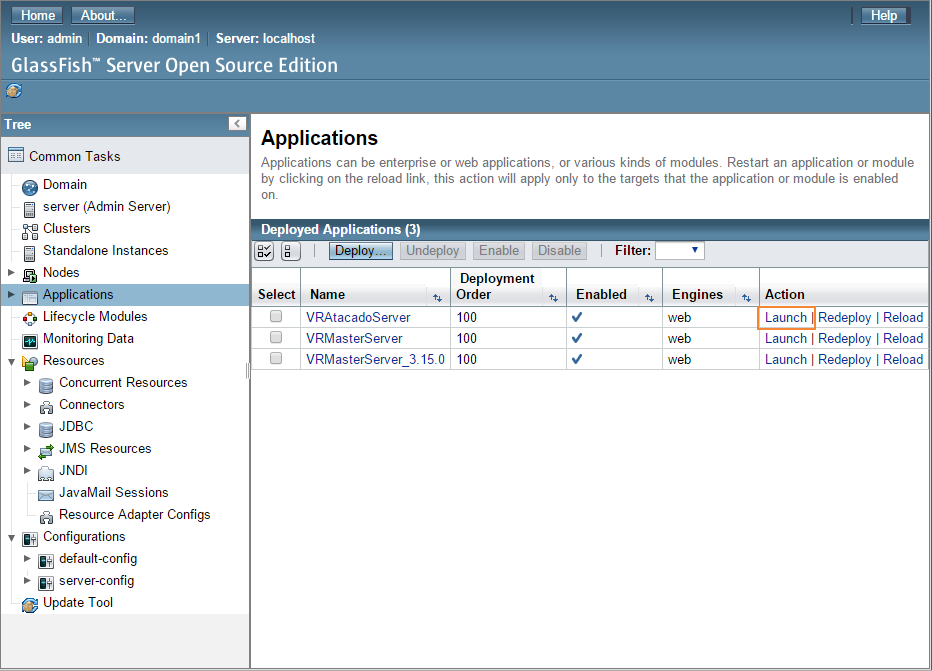Expand the JNDI node
Viewport: 932px width, 671px height.
(27, 470)
